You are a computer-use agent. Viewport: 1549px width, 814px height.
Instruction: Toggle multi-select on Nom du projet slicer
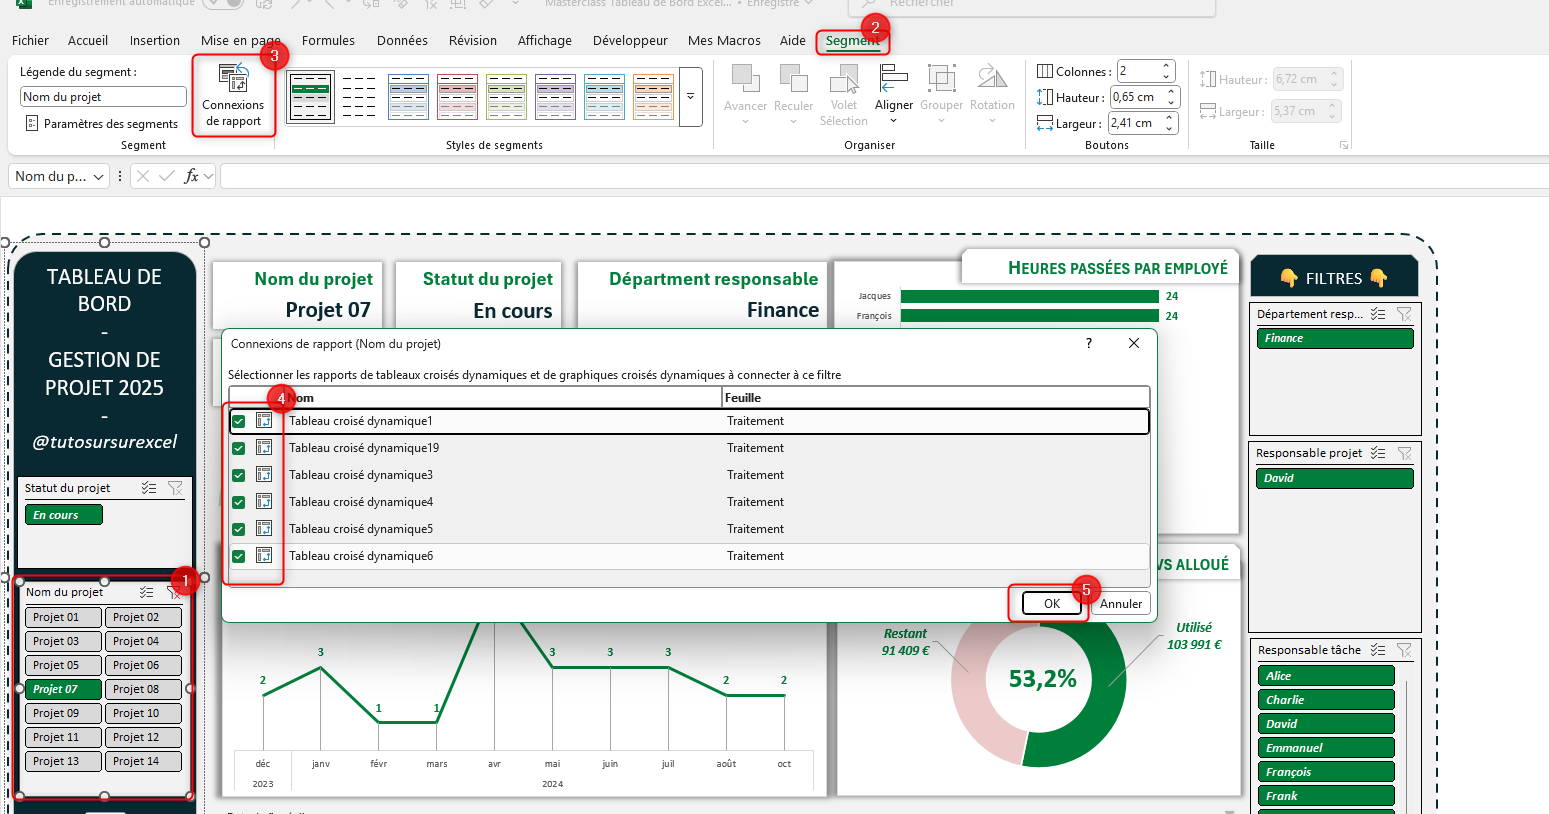click(147, 592)
